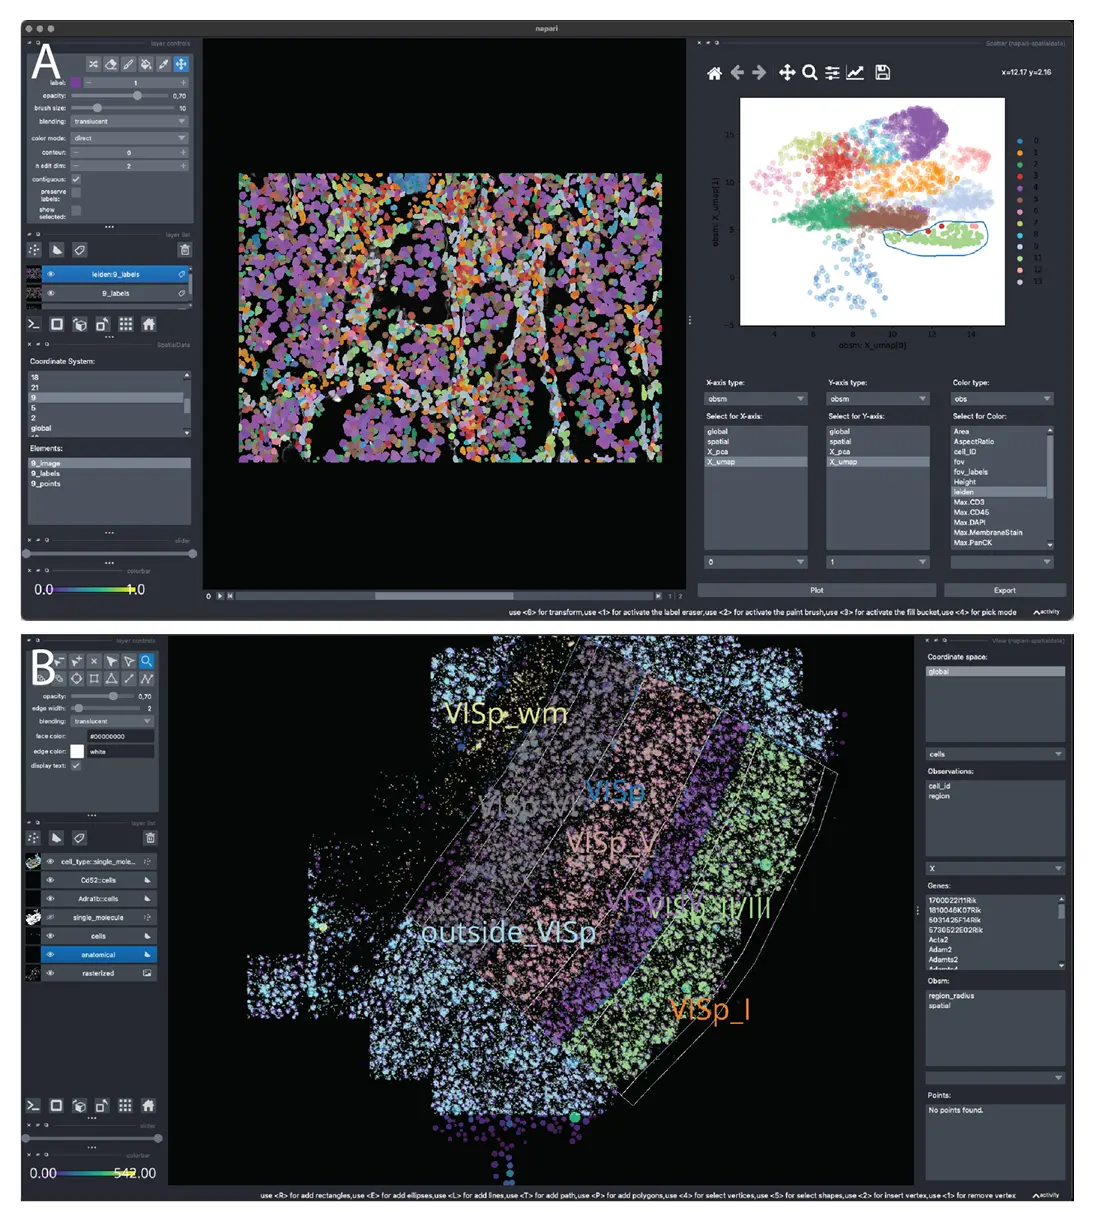Select the scatter plot zoom magnifier
Viewport: 1103px width, 1212px height.
810,73
